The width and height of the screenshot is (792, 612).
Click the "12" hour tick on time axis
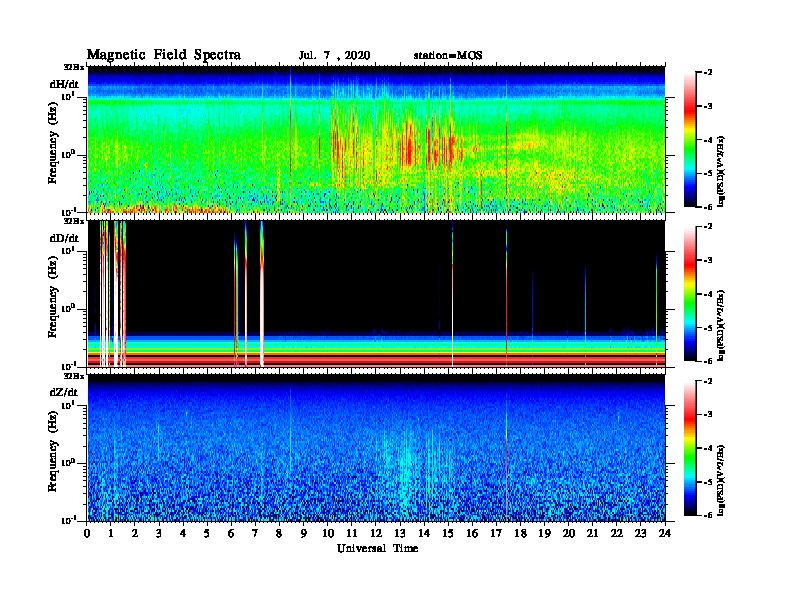376,533
